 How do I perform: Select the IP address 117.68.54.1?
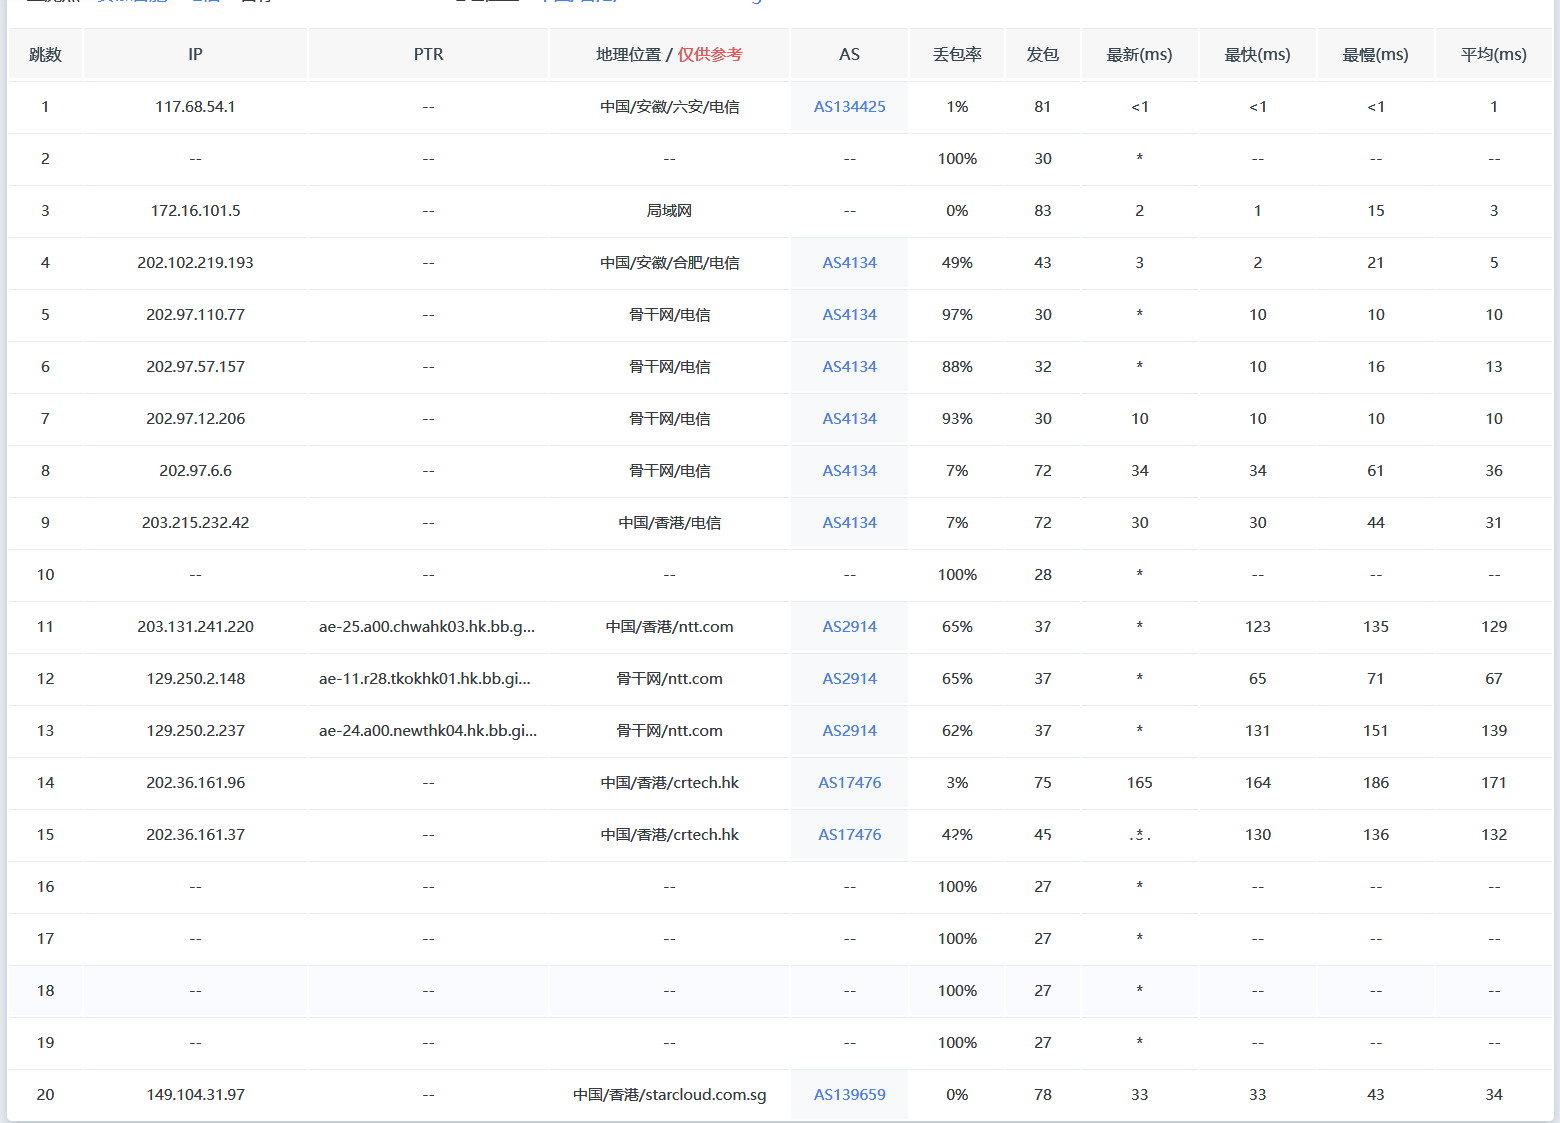[x=195, y=107]
